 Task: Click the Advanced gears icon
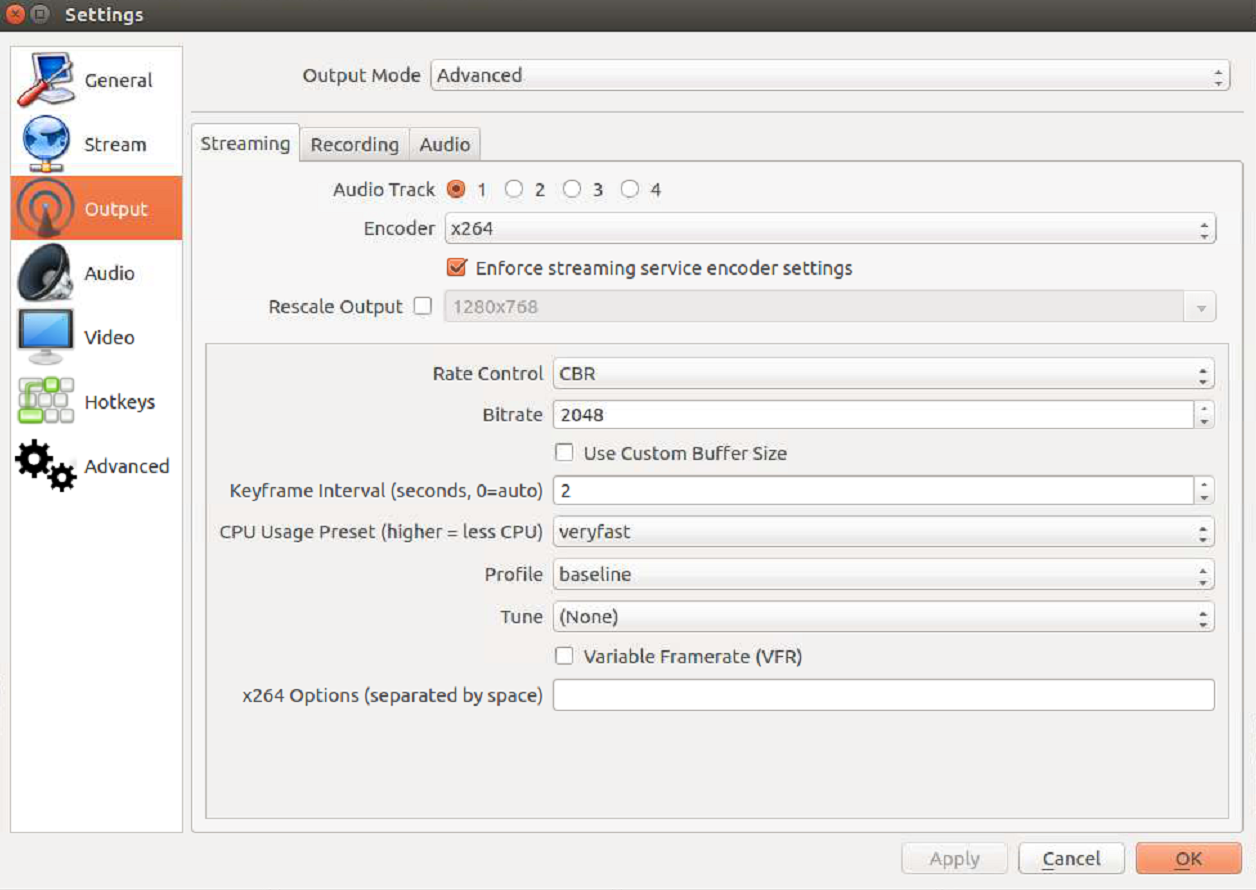[x=46, y=465]
